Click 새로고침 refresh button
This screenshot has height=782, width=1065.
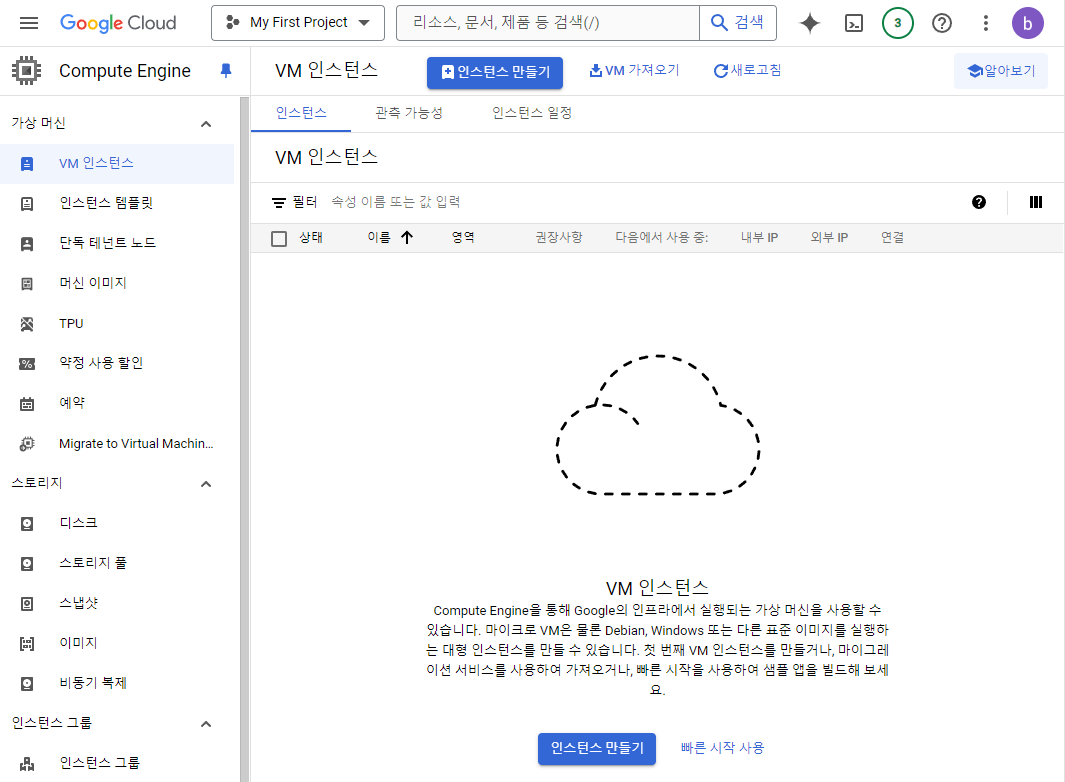(747, 71)
